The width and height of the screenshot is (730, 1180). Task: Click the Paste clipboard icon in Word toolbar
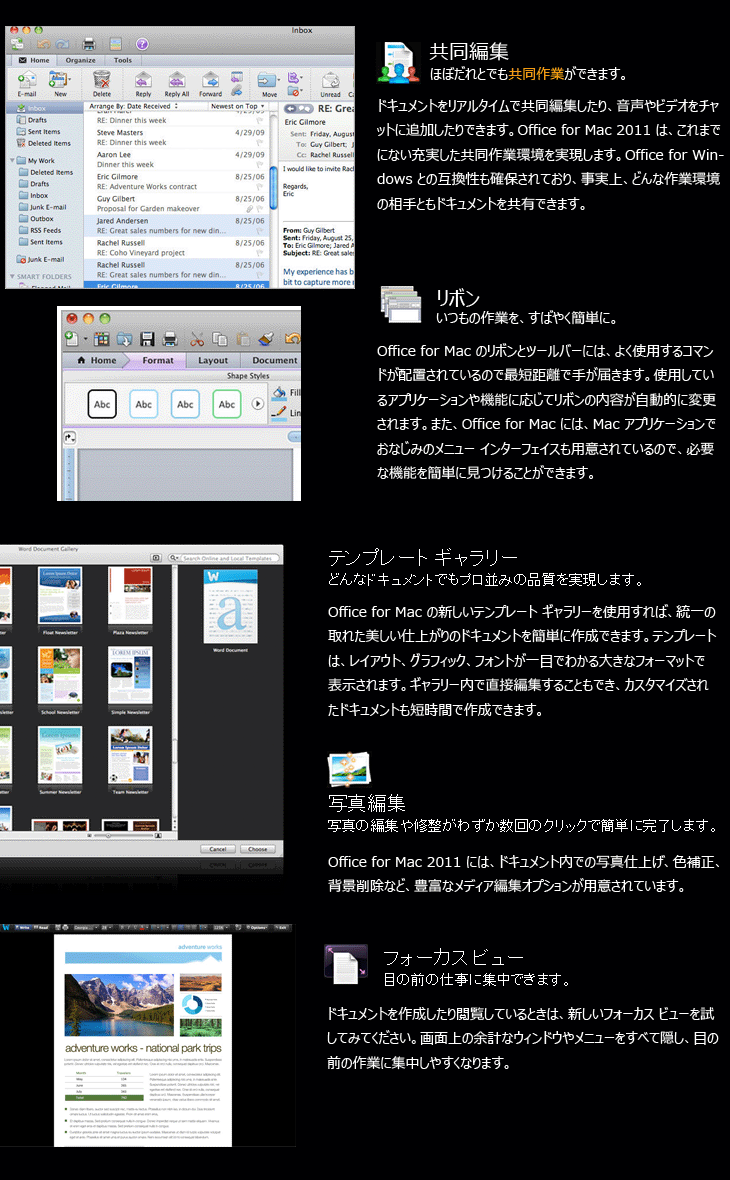[242, 339]
